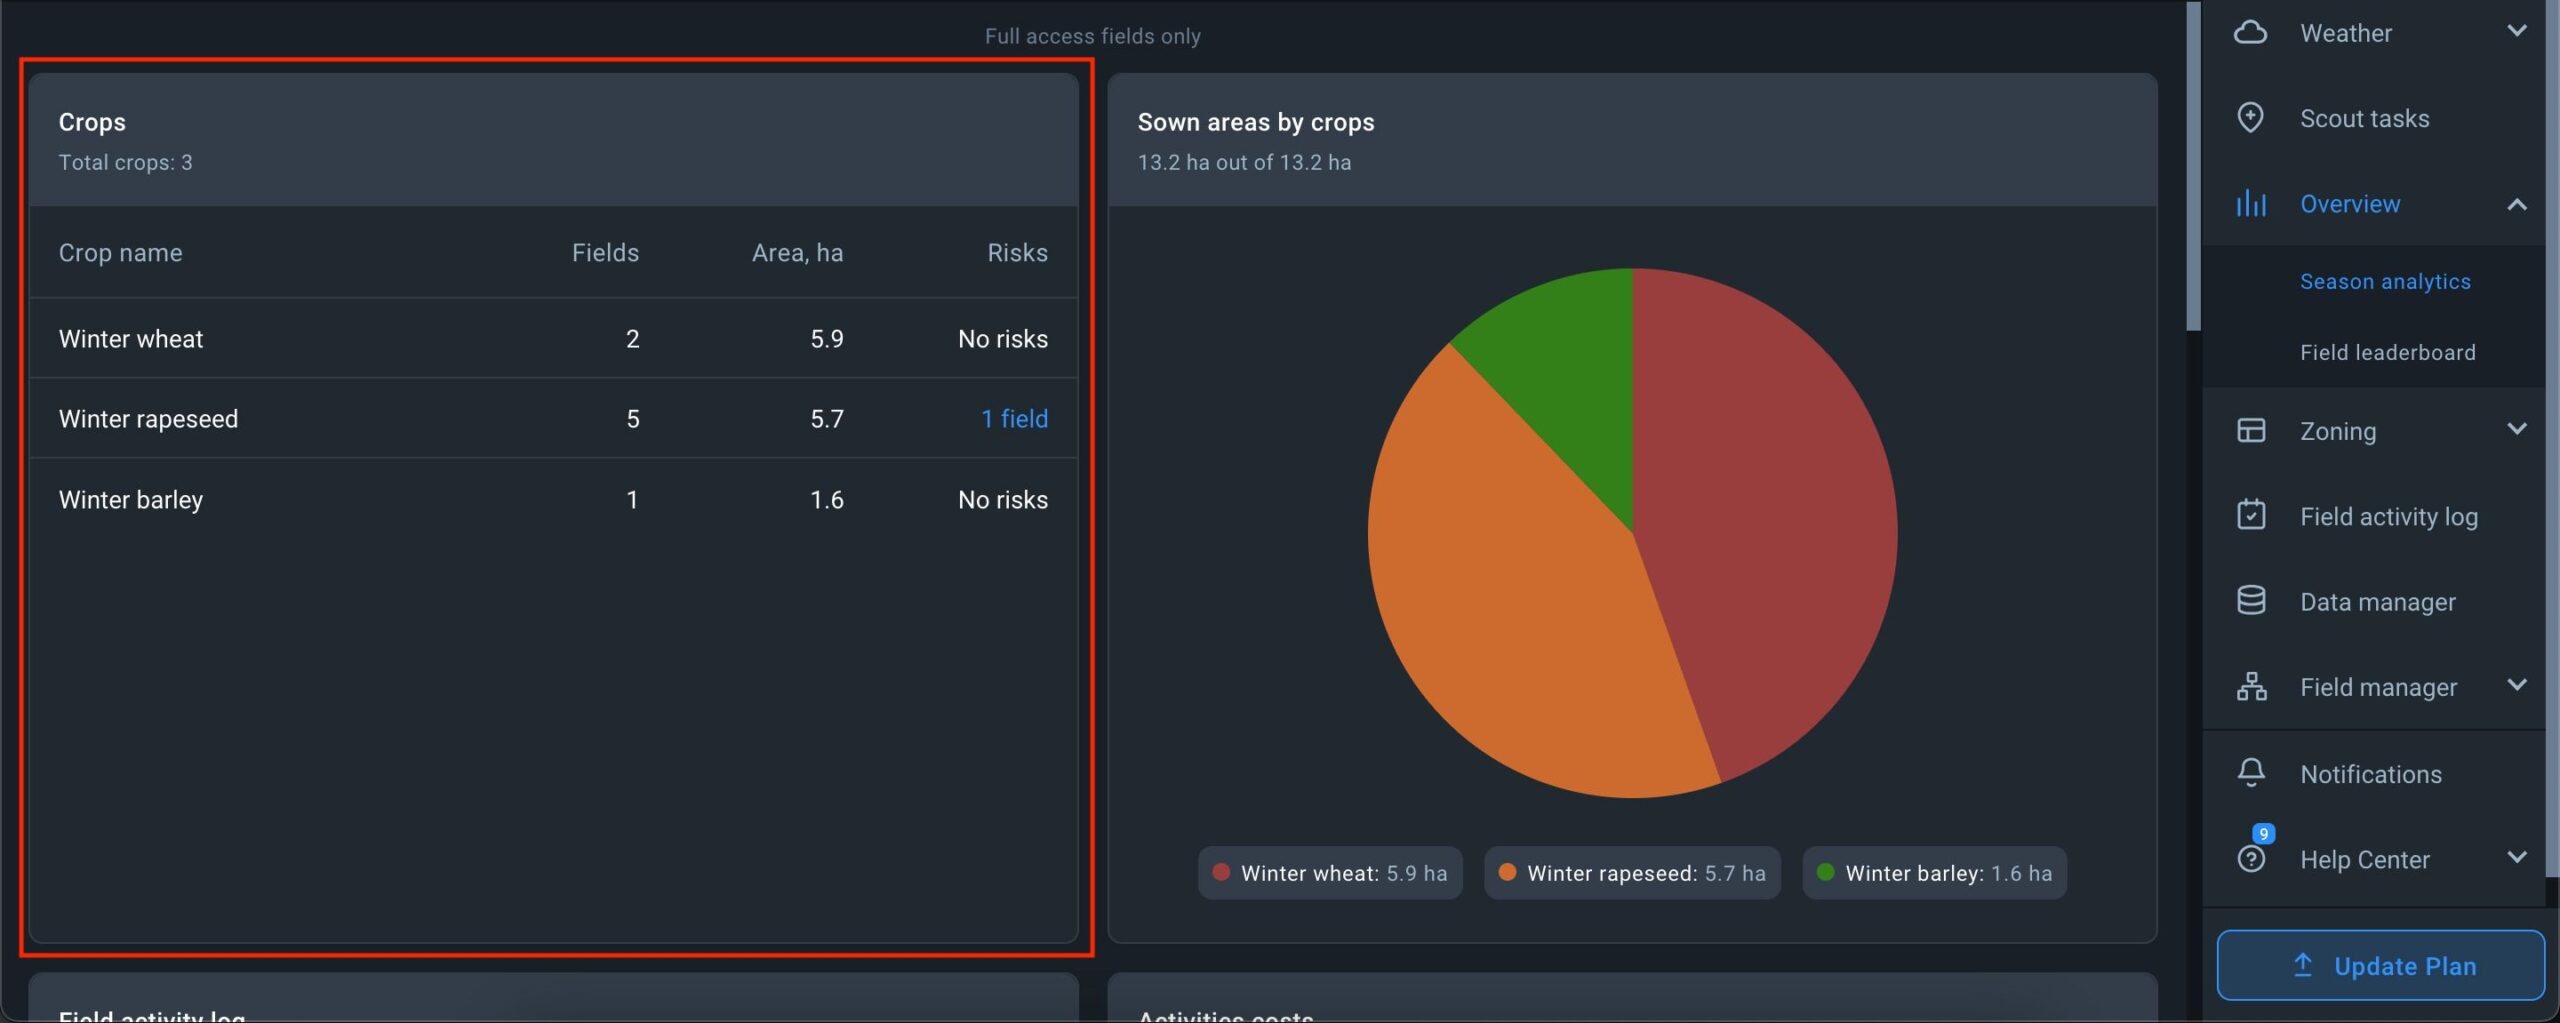
Task: Expand the Zoning submenu chevron
Action: coord(2516,430)
